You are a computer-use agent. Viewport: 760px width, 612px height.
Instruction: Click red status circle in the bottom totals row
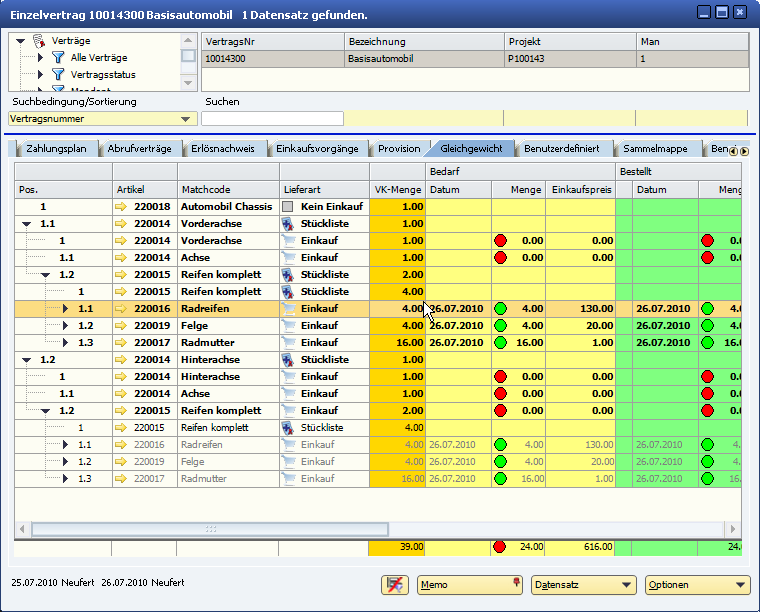[500, 547]
